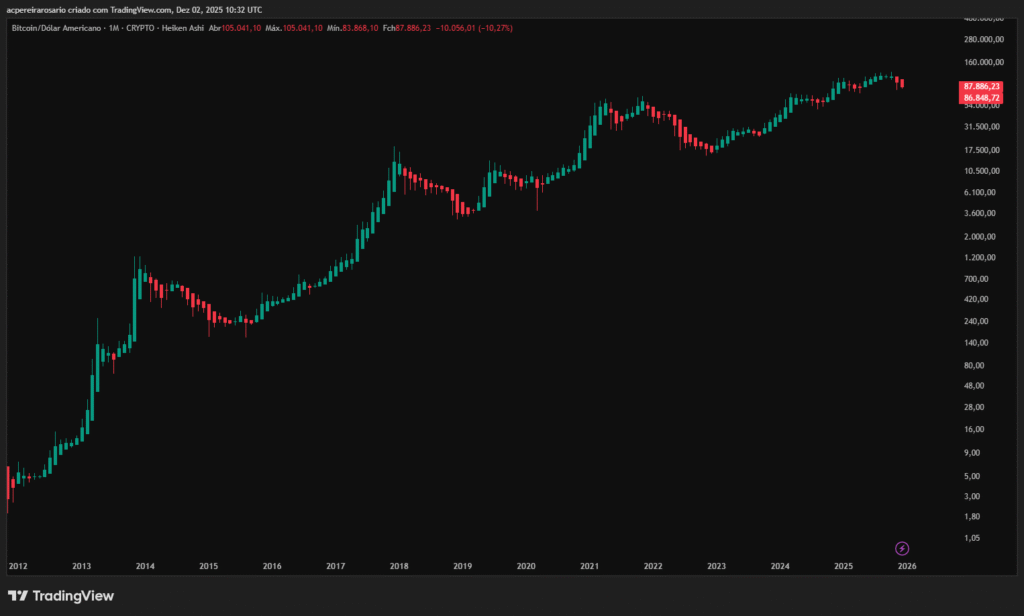The image size is (1024, 616).
Task: Click the Bitcoin/Dólar Americano symbol title
Action: (x=55, y=28)
